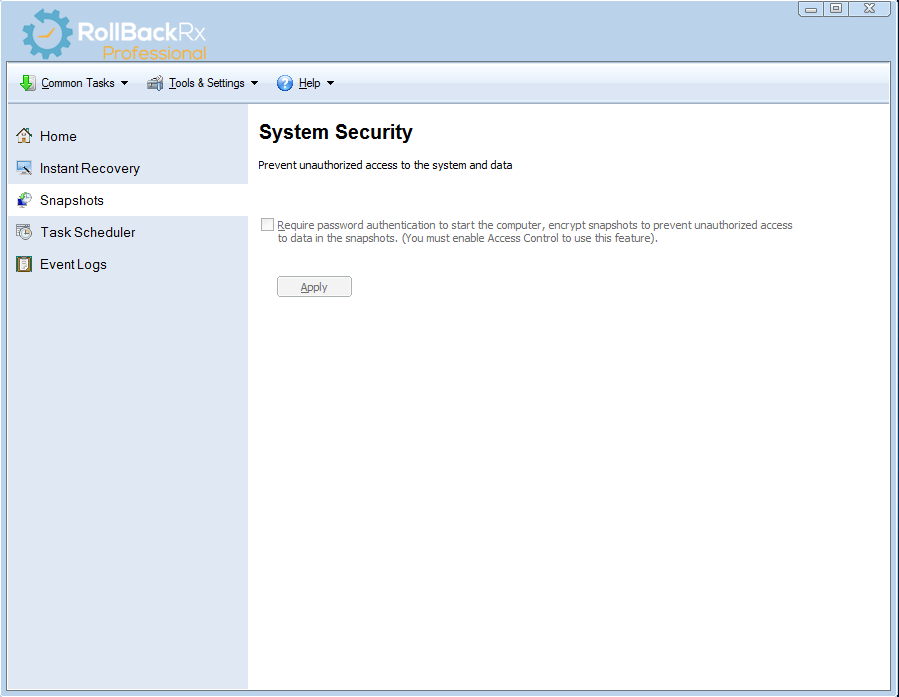Open the Common Tasks menu label
The height and width of the screenshot is (697, 899).
(78, 83)
